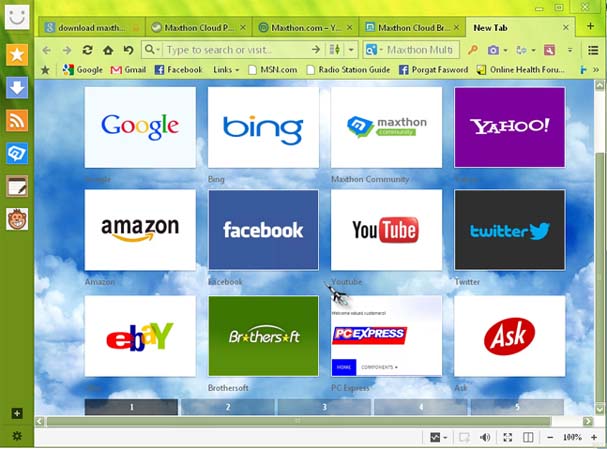Open the Radio Station Guide bookmark
607x449 pixels.
(x=348, y=70)
